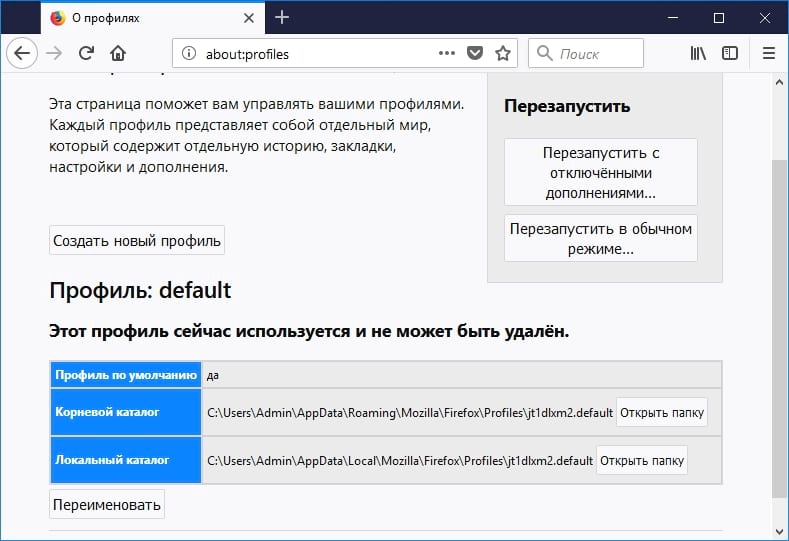The image size is (789, 541).
Task: Open the hamburger application menu
Action: [x=769, y=53]
